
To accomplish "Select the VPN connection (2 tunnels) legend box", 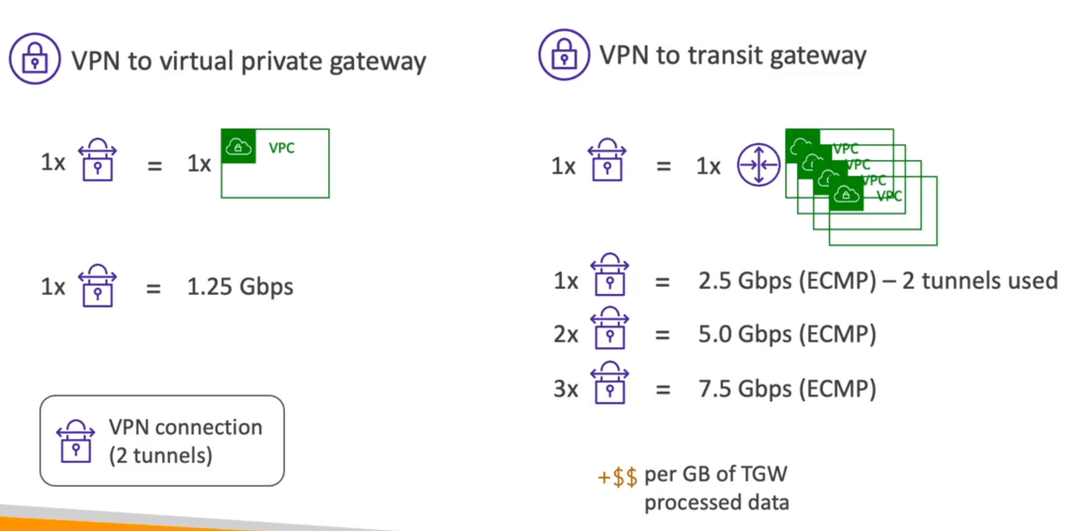I will (x=162, y=441).
